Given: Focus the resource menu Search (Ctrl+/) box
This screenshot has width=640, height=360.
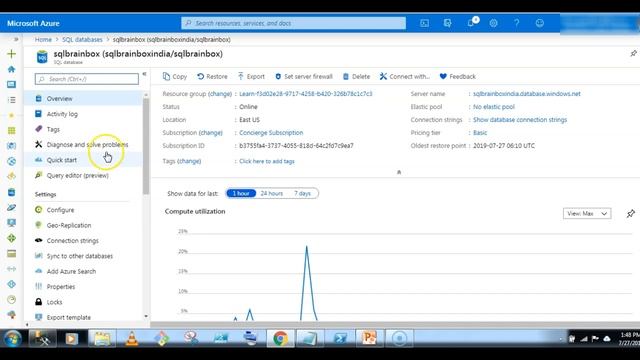Looking at the screenshot, I should coord(87,79).
